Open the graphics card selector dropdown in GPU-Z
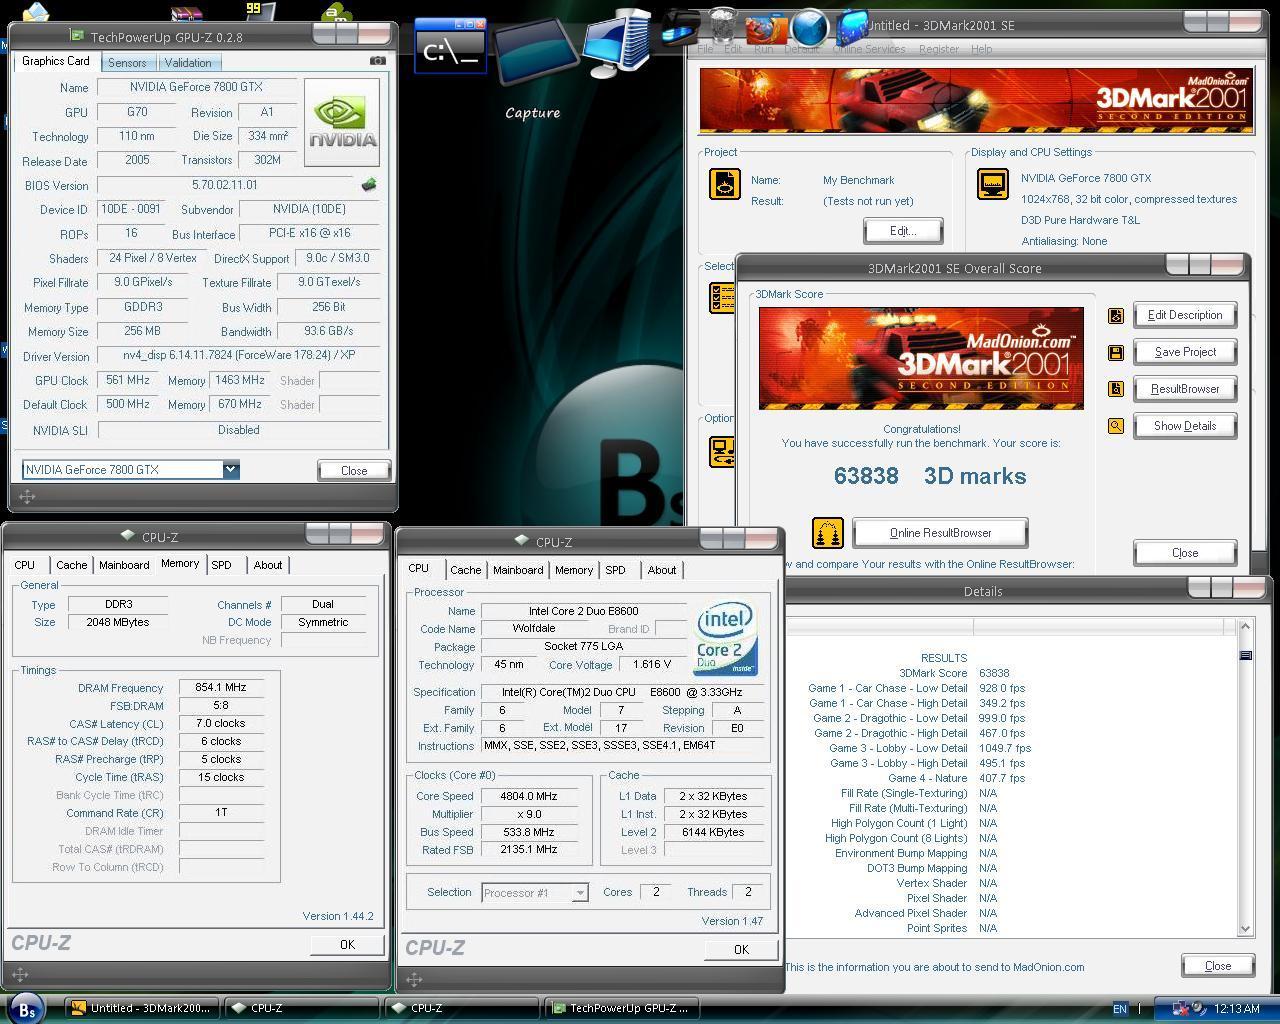Image resolution: width=1280 pixels, height=1024 pixels. click(231, 469)
